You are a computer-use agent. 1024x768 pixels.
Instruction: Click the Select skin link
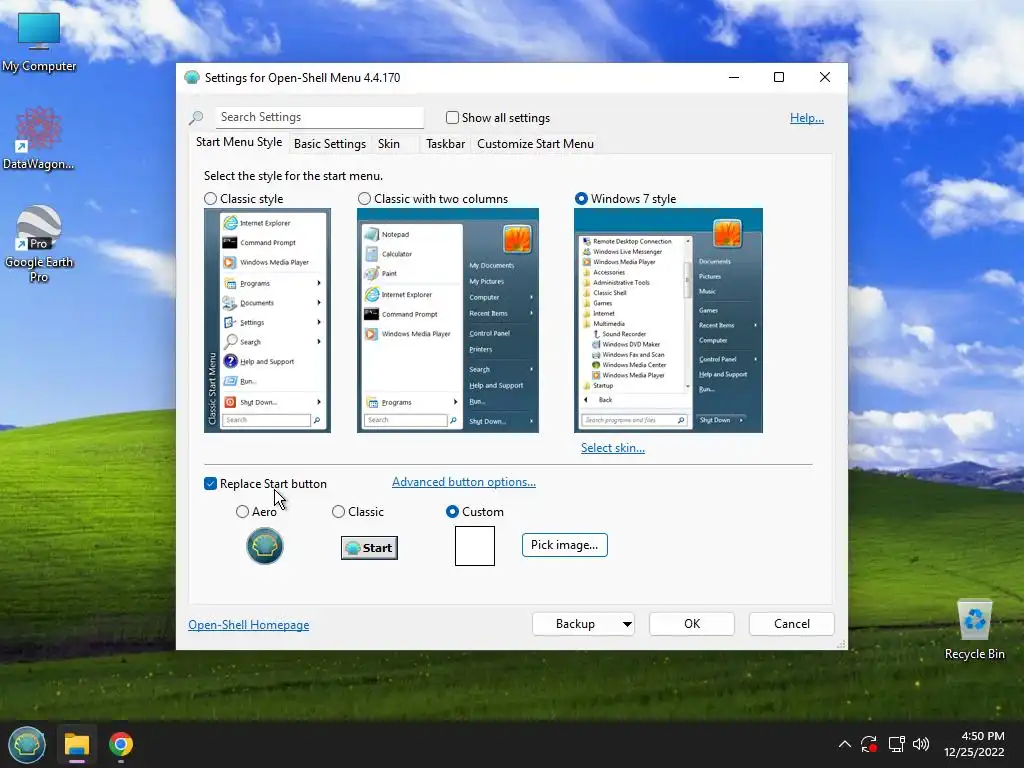point(613,448)
